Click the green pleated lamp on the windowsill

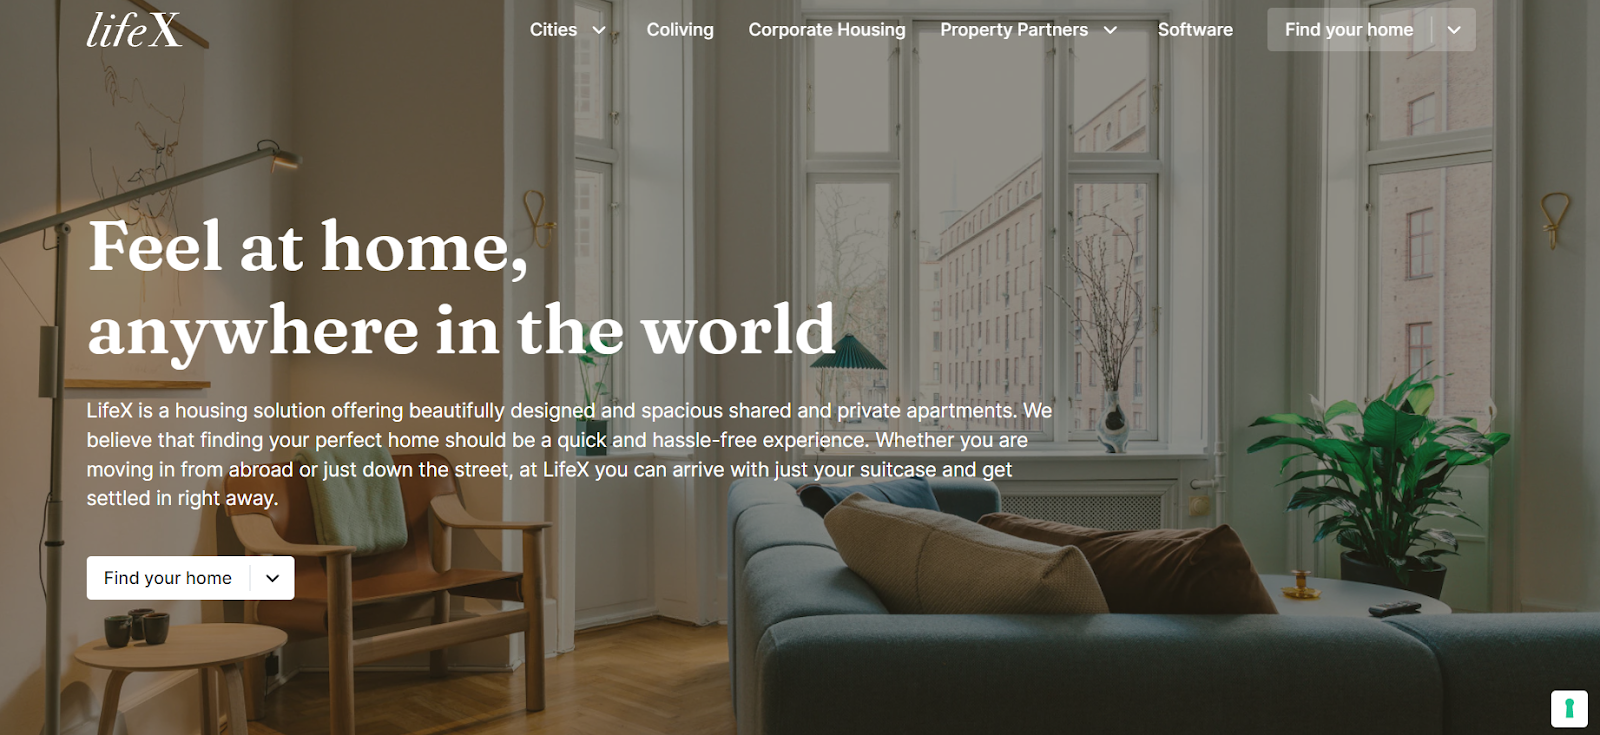[848, 353]
